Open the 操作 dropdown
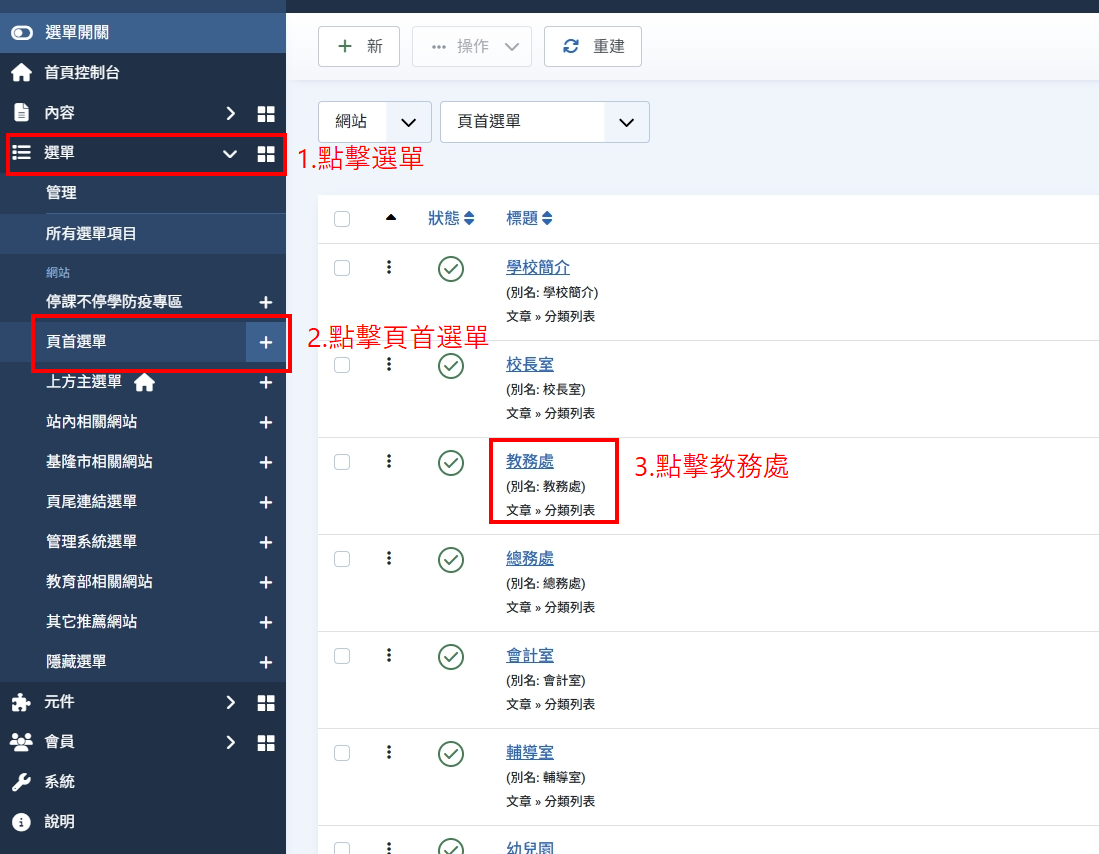The height and width of the screenshot is (854, 1099). pos(472,46)
